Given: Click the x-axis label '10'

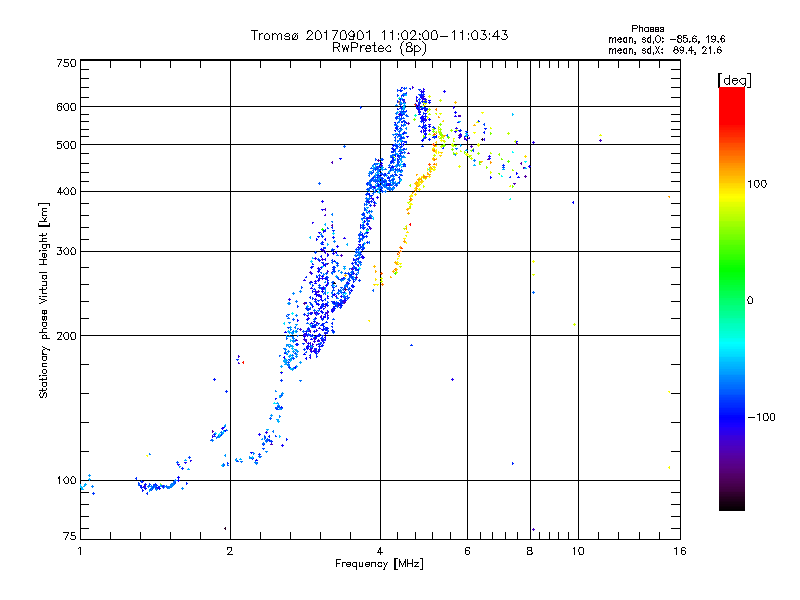Looking at the screenshot, I should [x=578, y=551].
